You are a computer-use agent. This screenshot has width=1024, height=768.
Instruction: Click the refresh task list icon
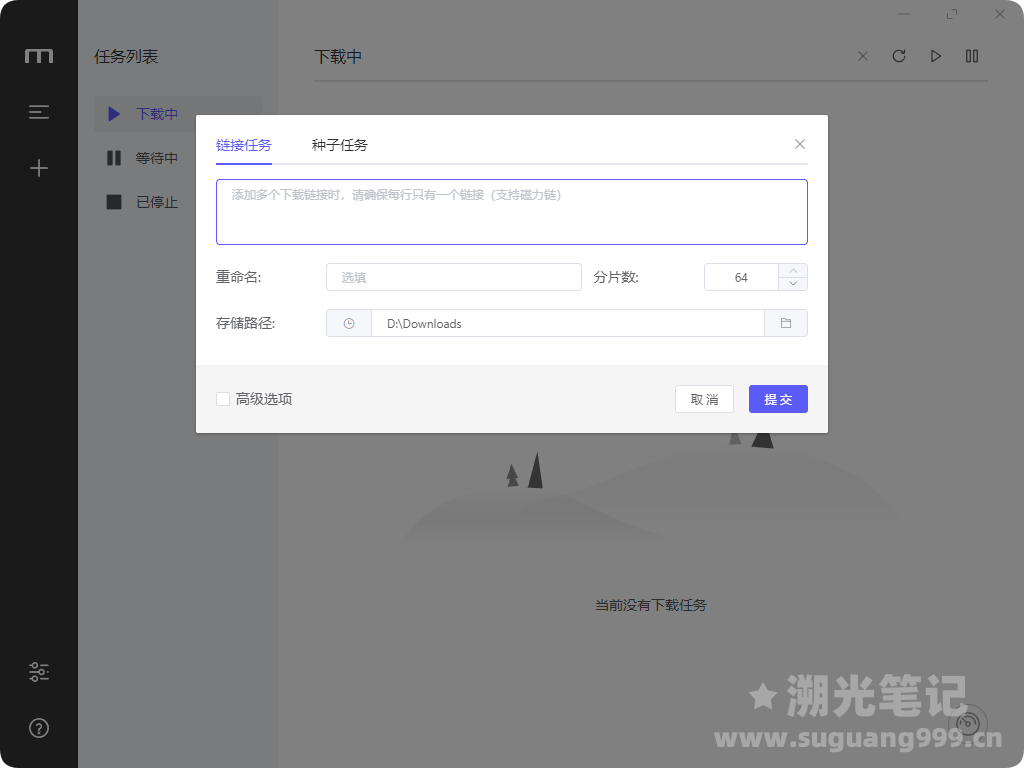[x=899, y=56]
